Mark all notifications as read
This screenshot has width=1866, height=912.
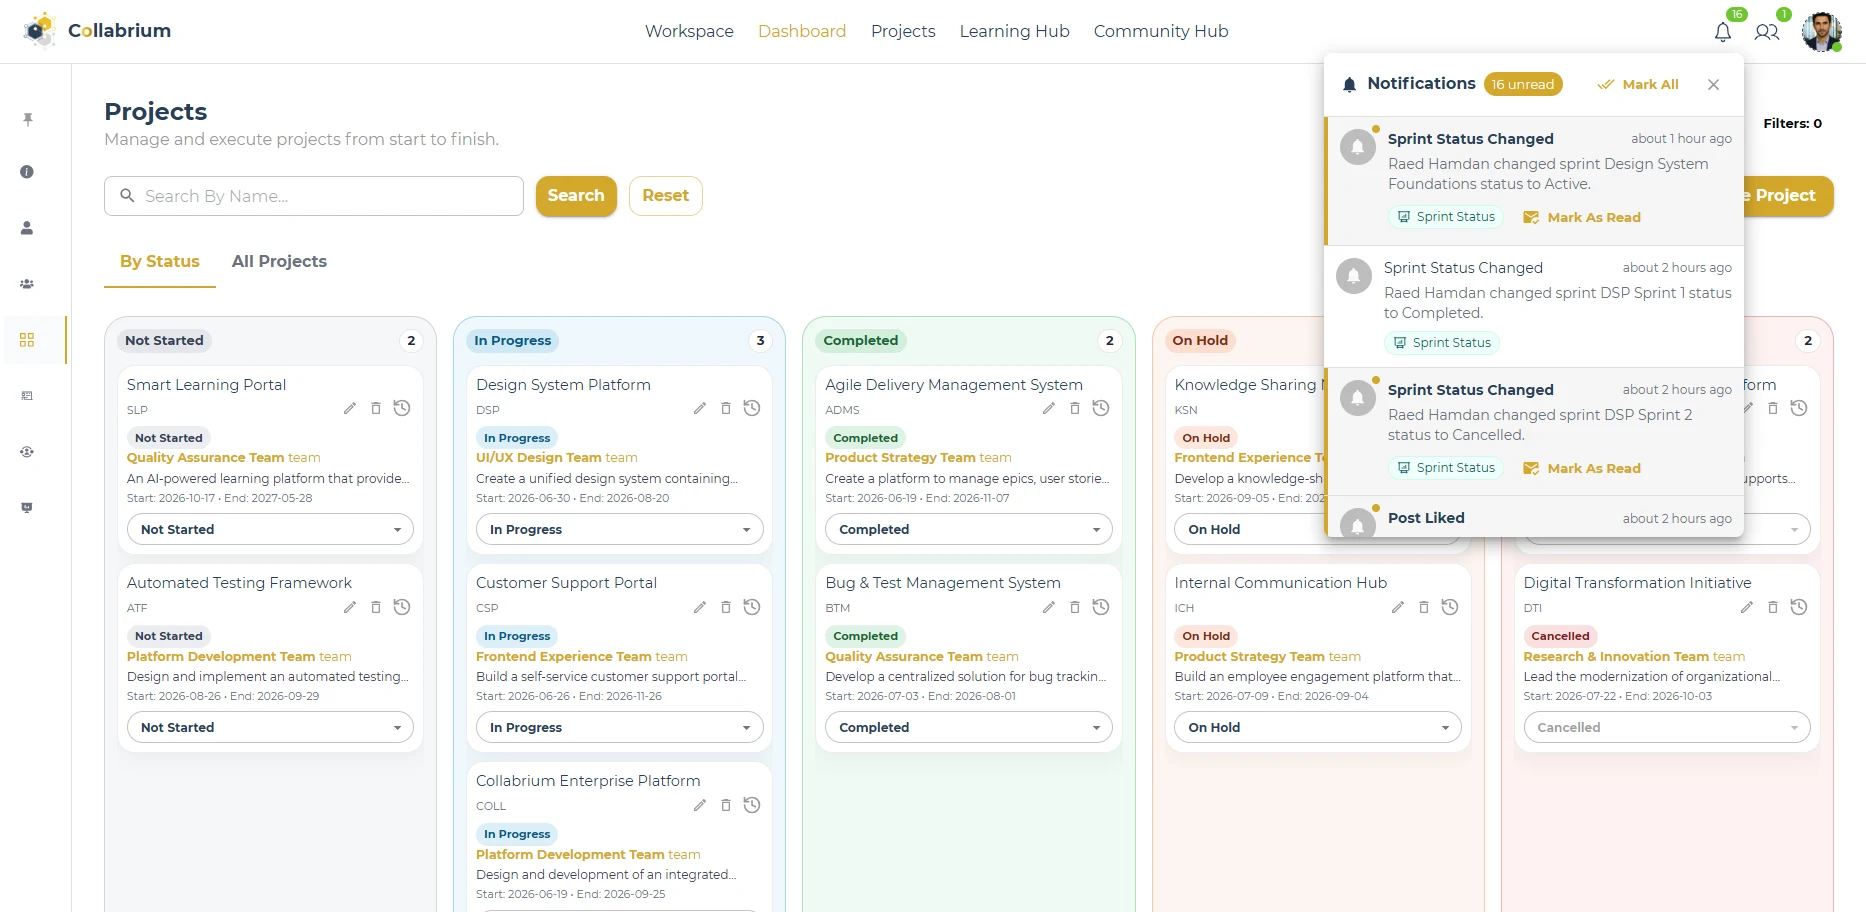pos(1638,85)
